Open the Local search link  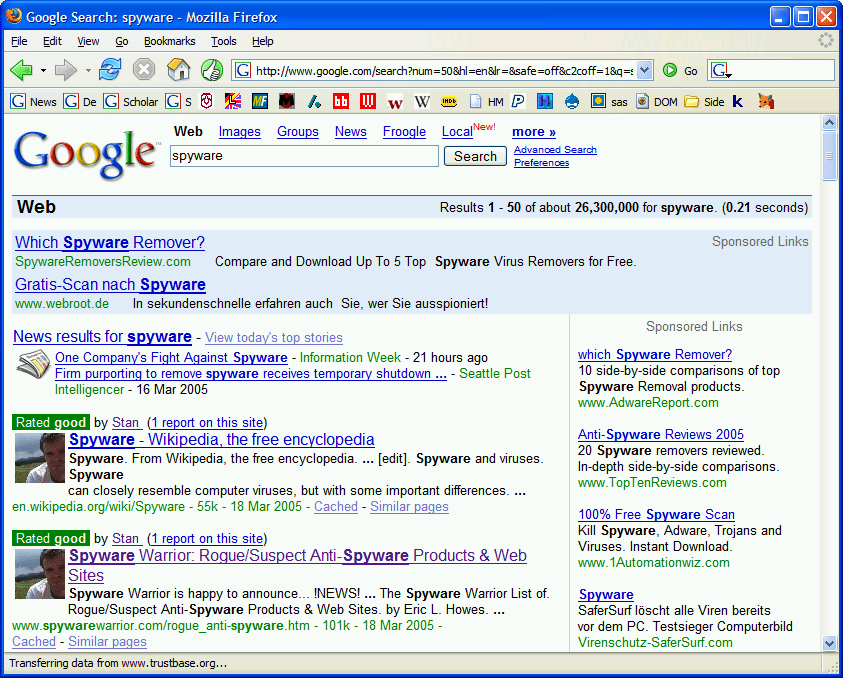457,132
